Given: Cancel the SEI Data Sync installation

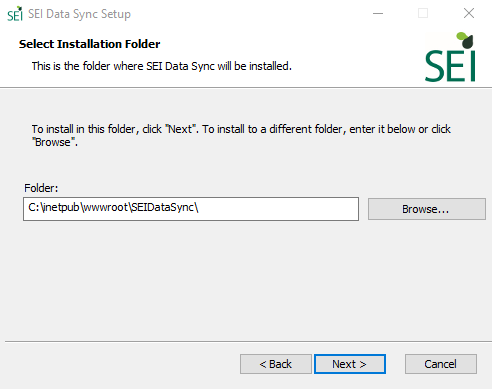Looking at the screenshot, I should point(441,364).
